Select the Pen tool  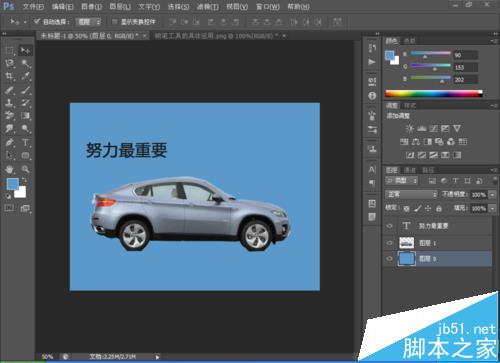coord(9,143)
